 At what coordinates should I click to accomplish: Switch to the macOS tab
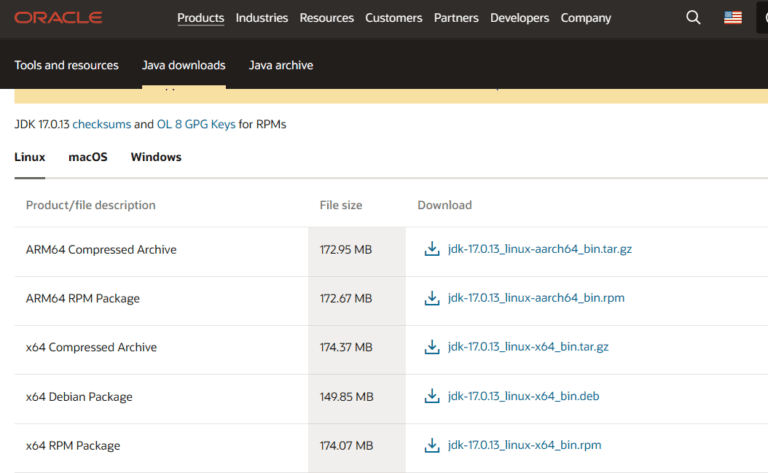tap(88, 157)
